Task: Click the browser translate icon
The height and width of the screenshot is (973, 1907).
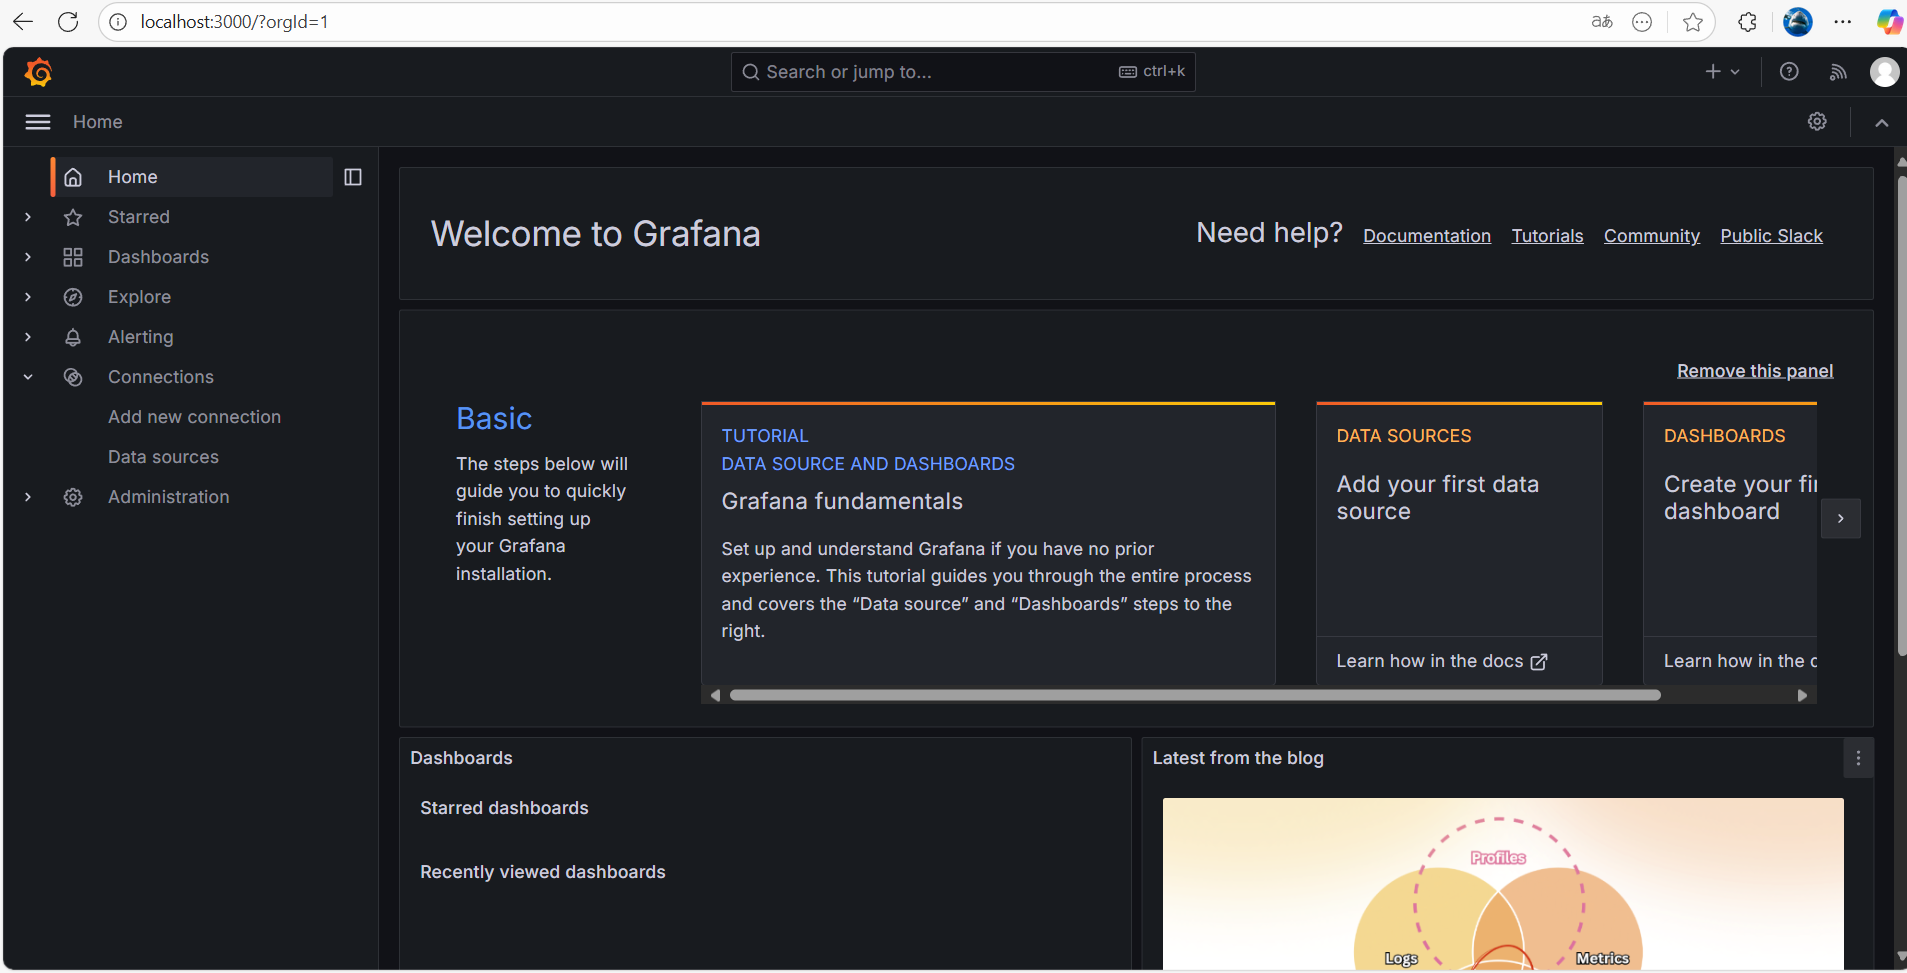Action: pyautogui.click(x=1602, y=22)
